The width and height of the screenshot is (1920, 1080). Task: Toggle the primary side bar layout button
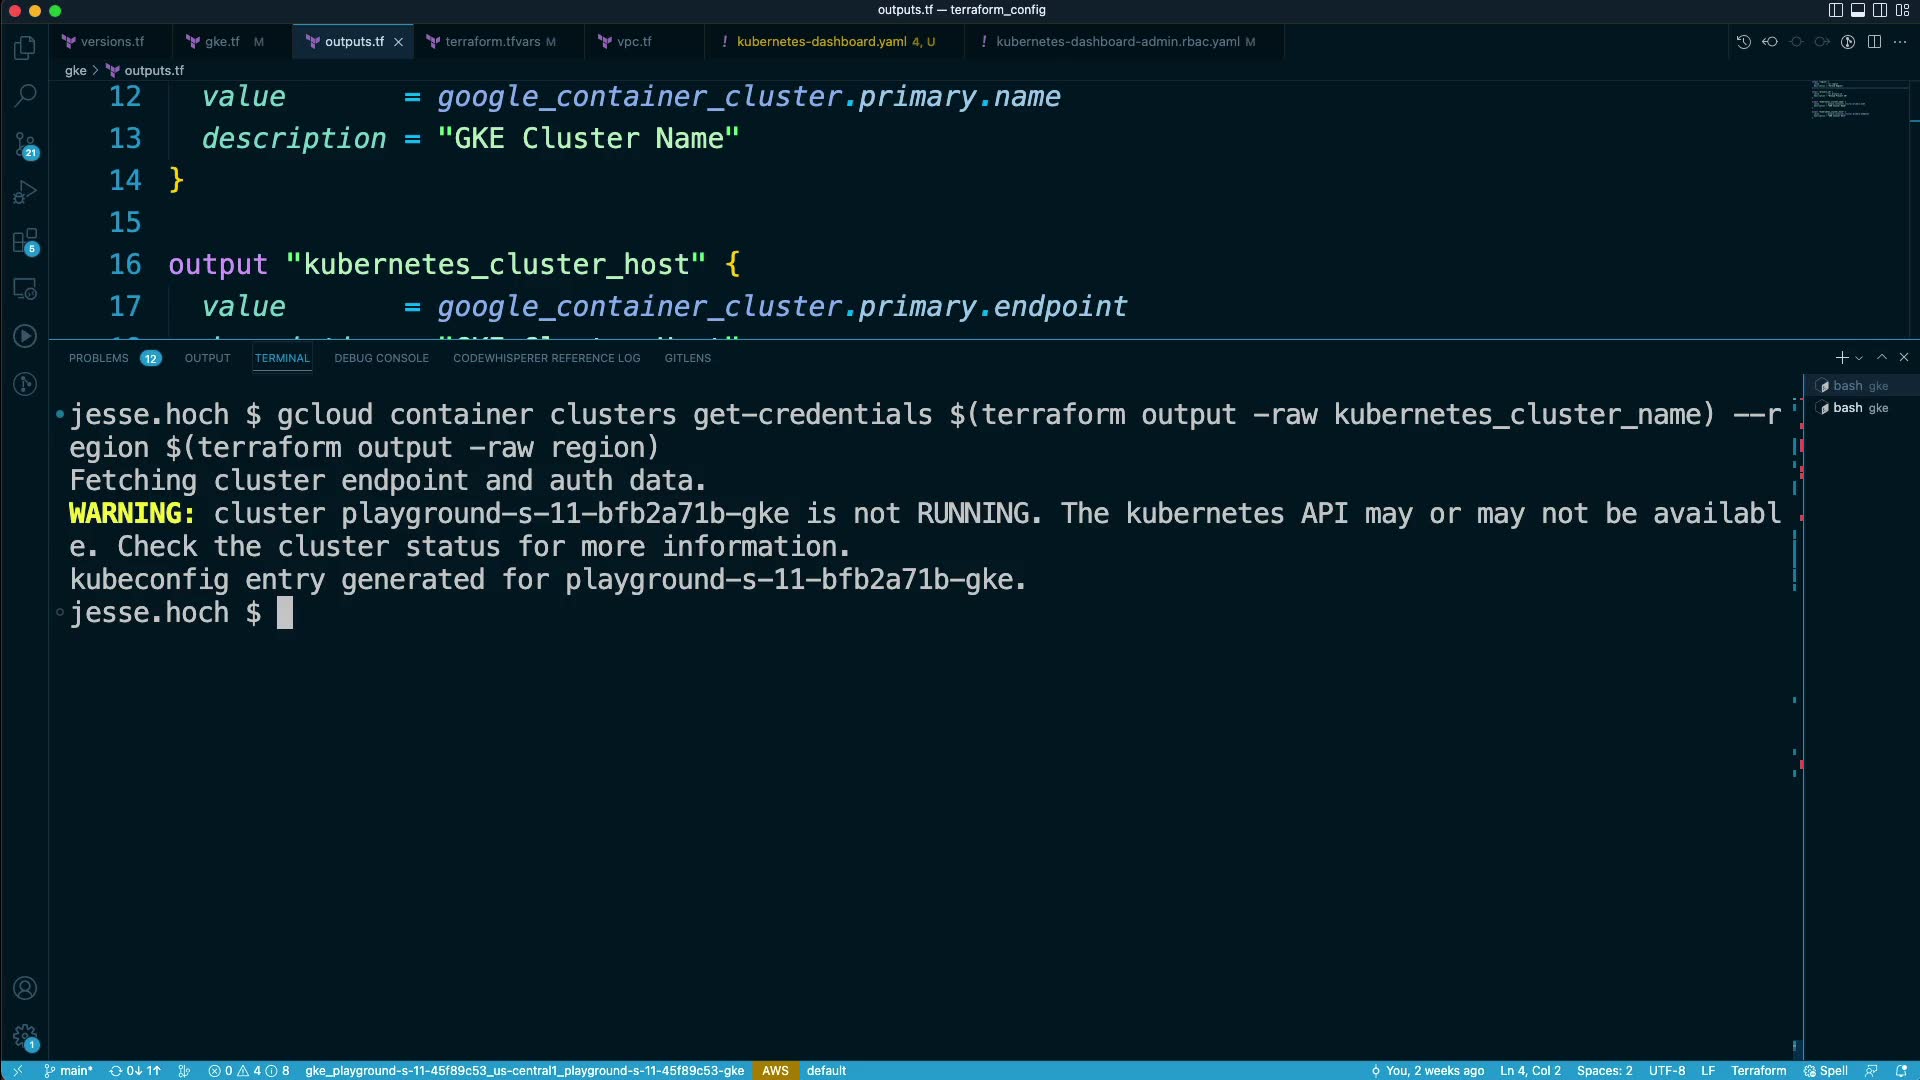(x=1835, y=10)
